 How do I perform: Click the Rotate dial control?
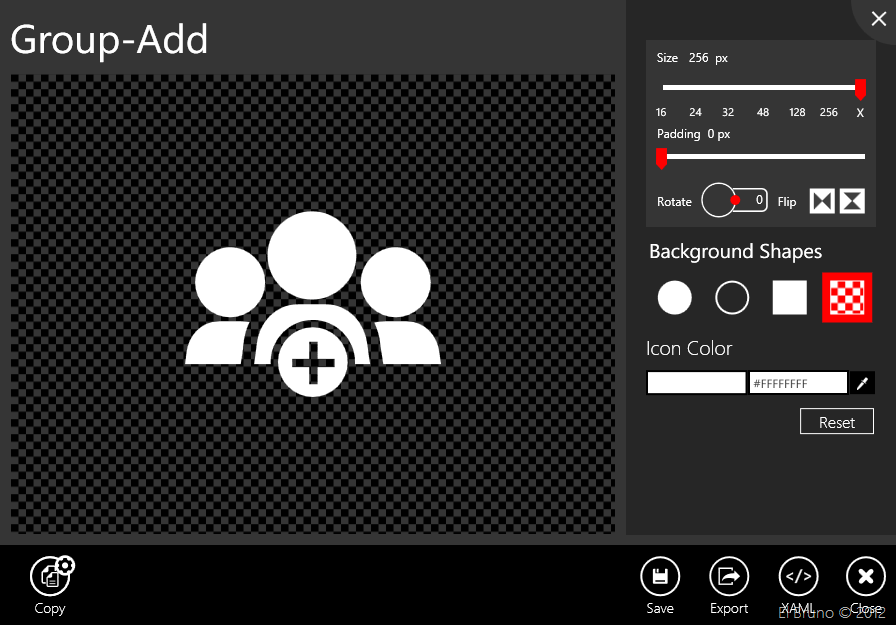[x=720, y=200]
